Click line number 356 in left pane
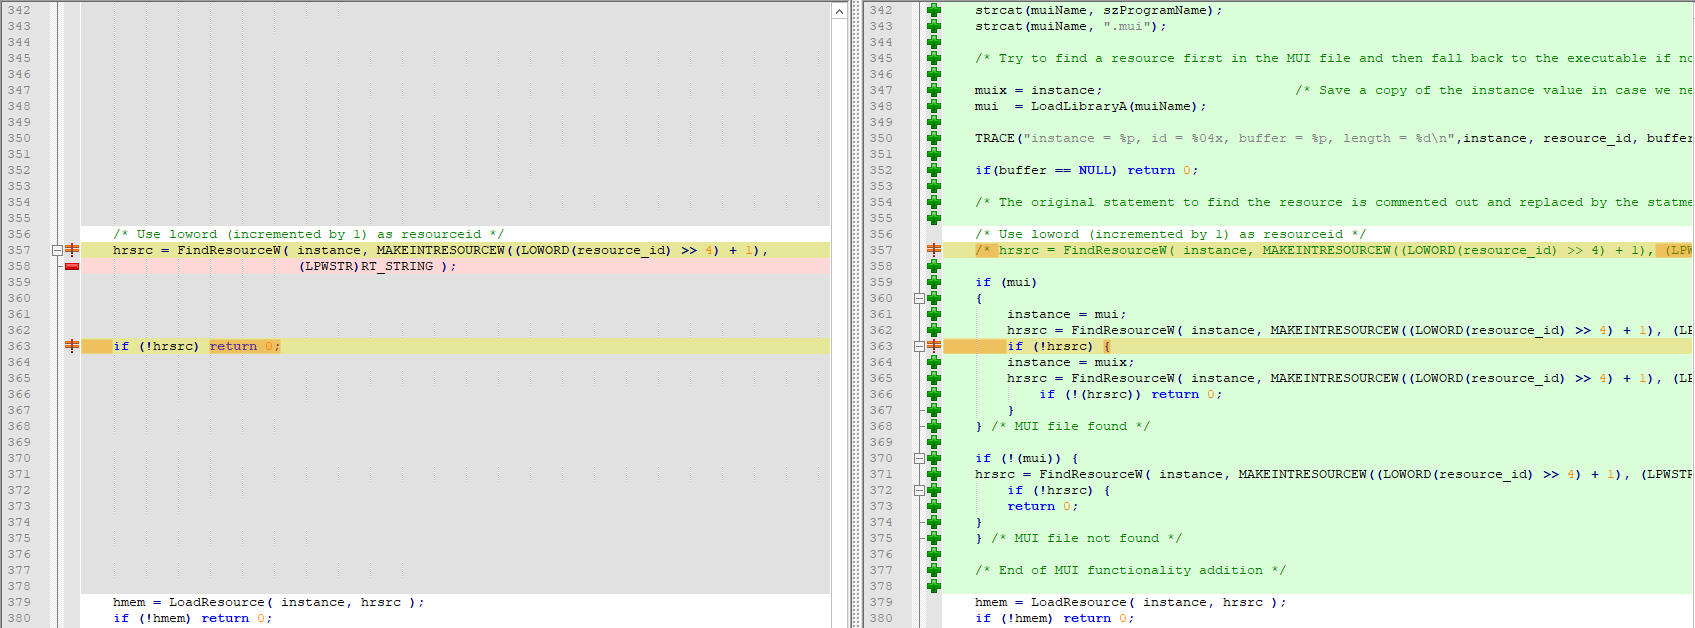Image resolution: width=1695 pixels, height=628 pixels. [x=19, y=234]
